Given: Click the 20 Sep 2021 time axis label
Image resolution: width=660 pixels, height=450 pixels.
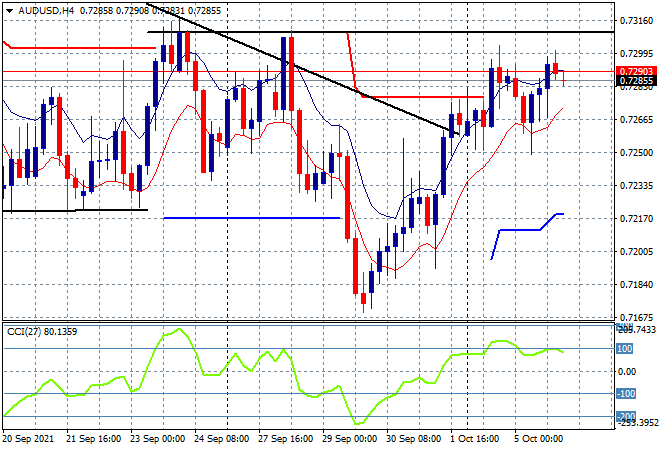Looking at the screenshot, I should [x=28, y=439].
